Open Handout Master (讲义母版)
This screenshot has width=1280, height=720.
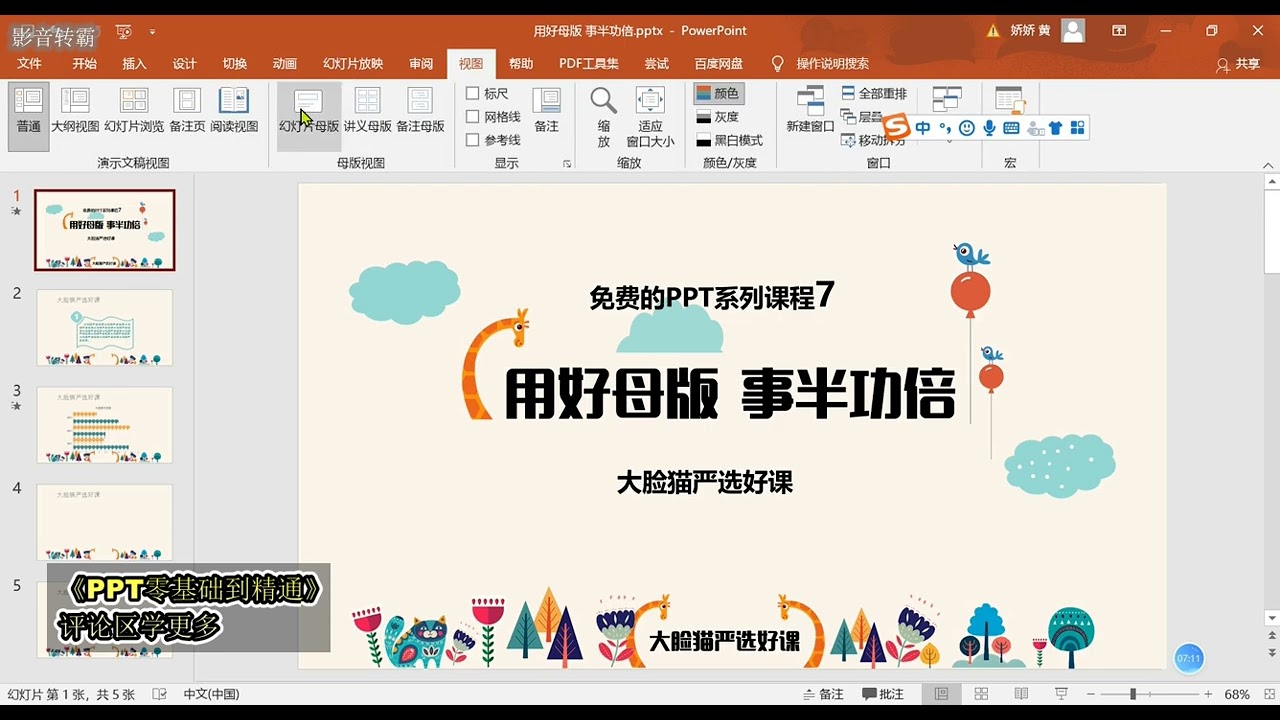(367, 111)
